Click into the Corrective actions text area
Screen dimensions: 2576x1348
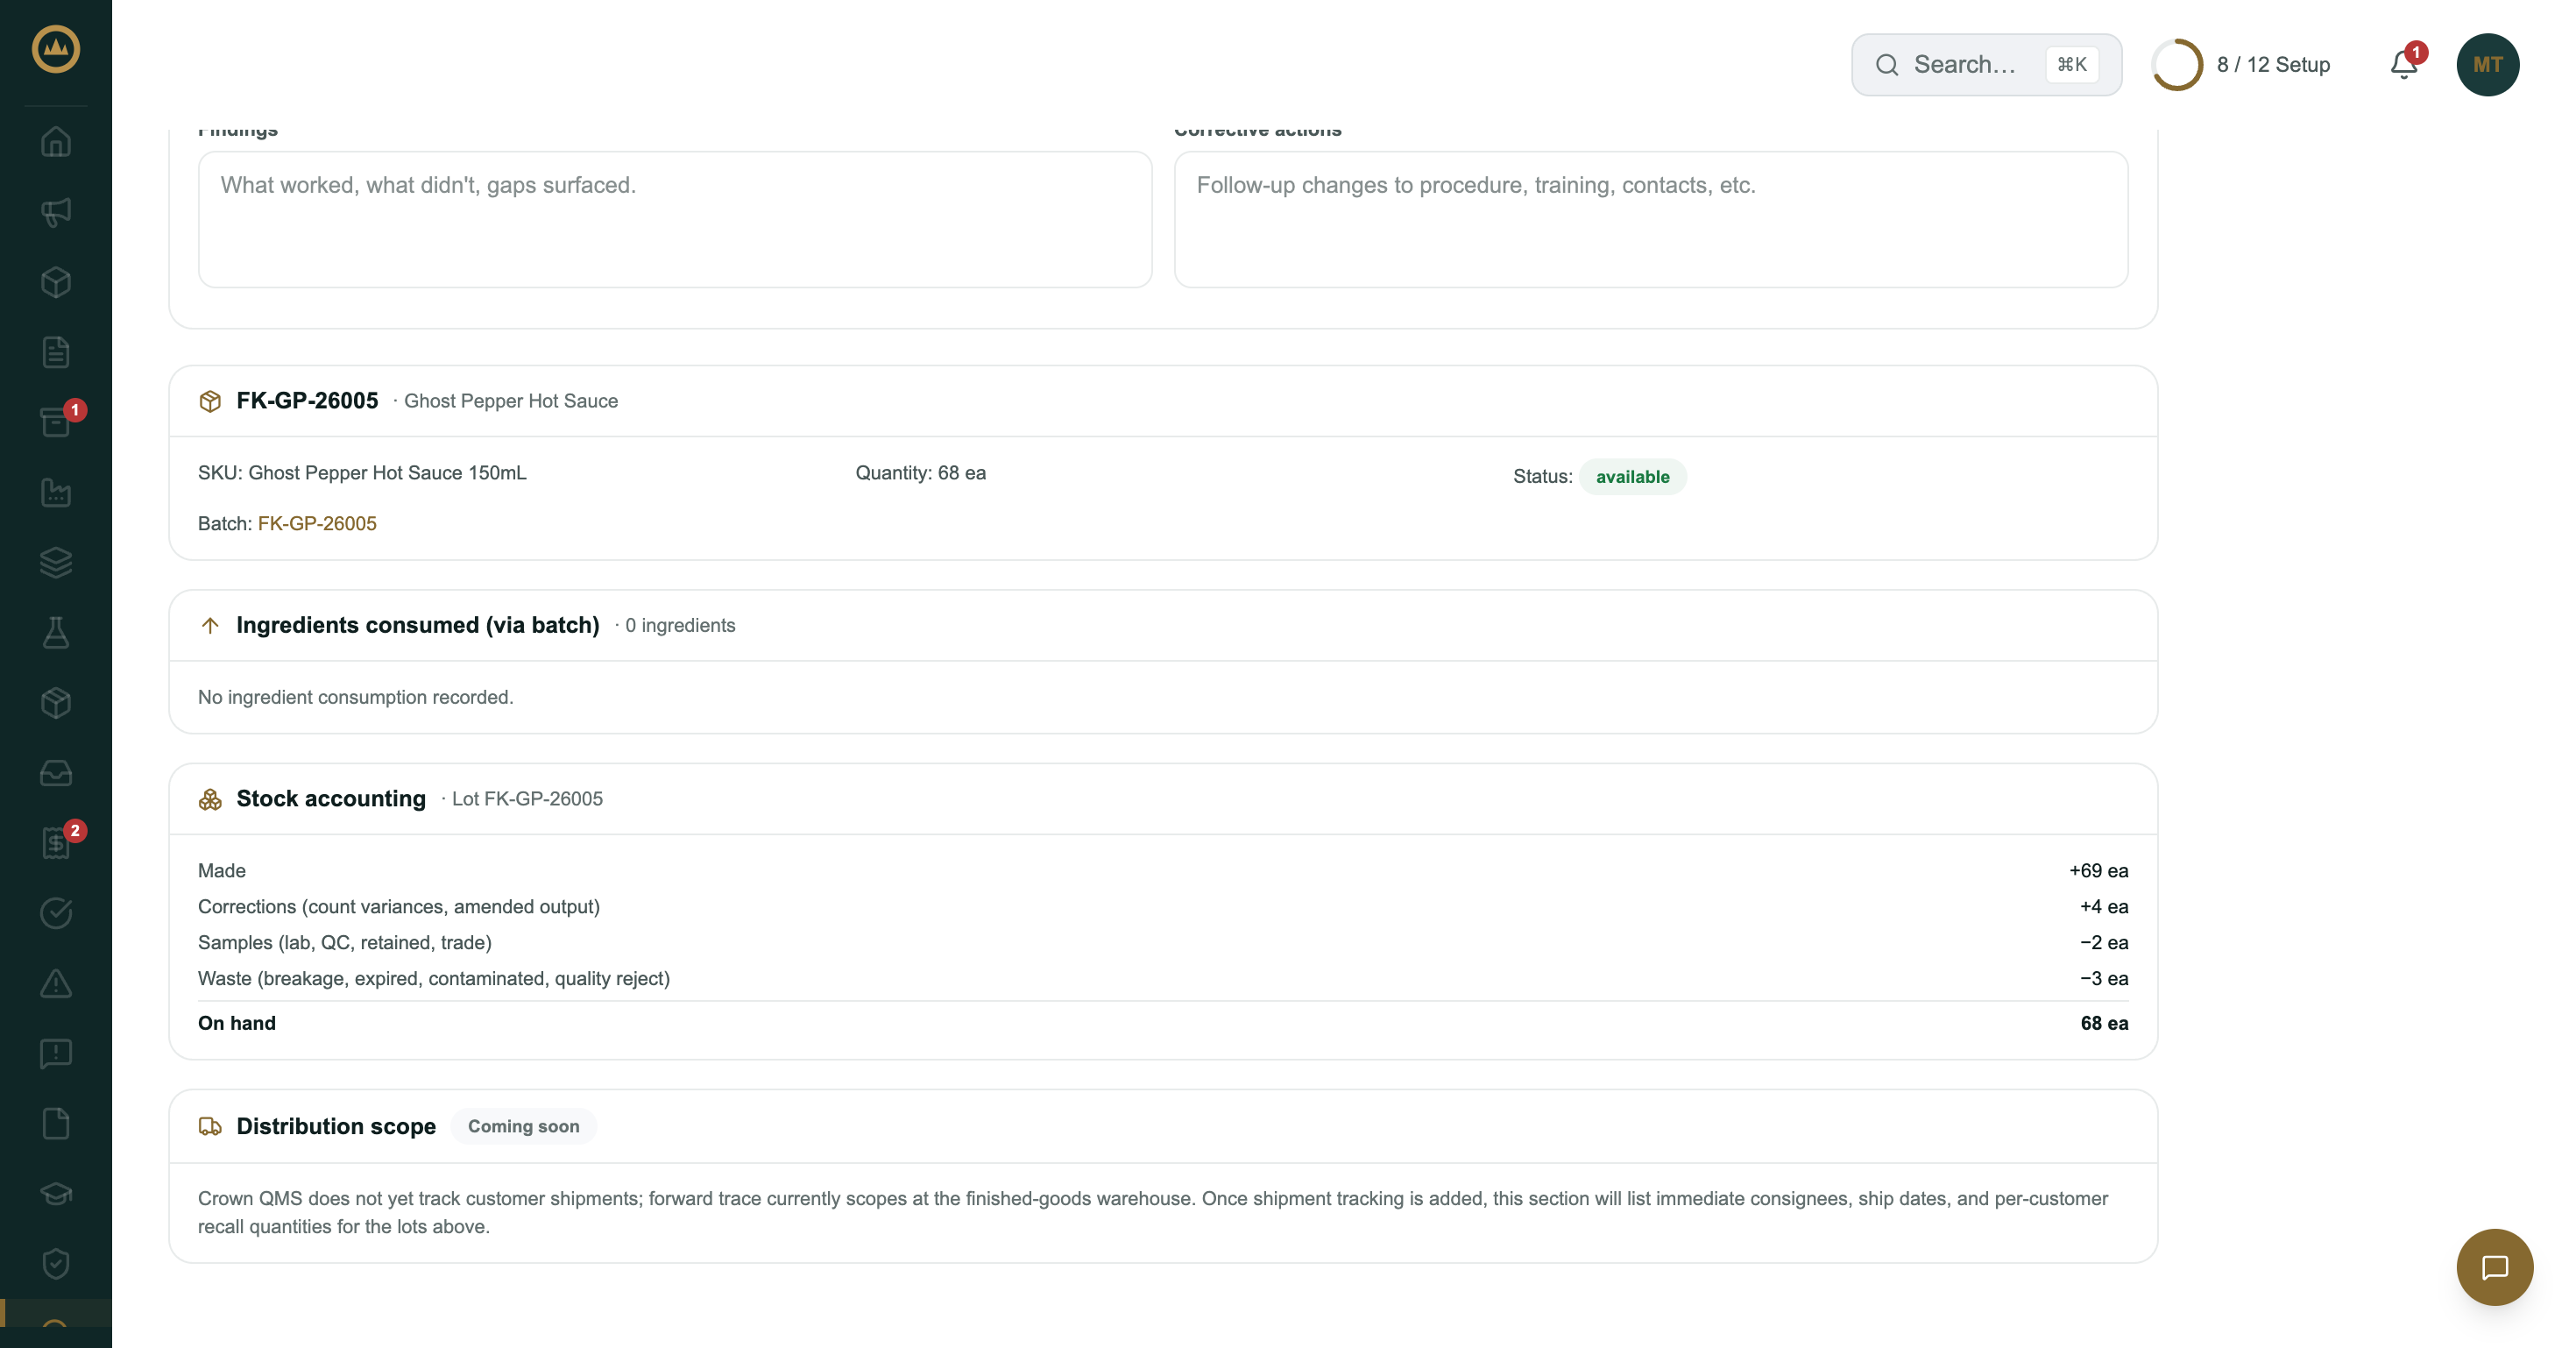coord(1651,219)
